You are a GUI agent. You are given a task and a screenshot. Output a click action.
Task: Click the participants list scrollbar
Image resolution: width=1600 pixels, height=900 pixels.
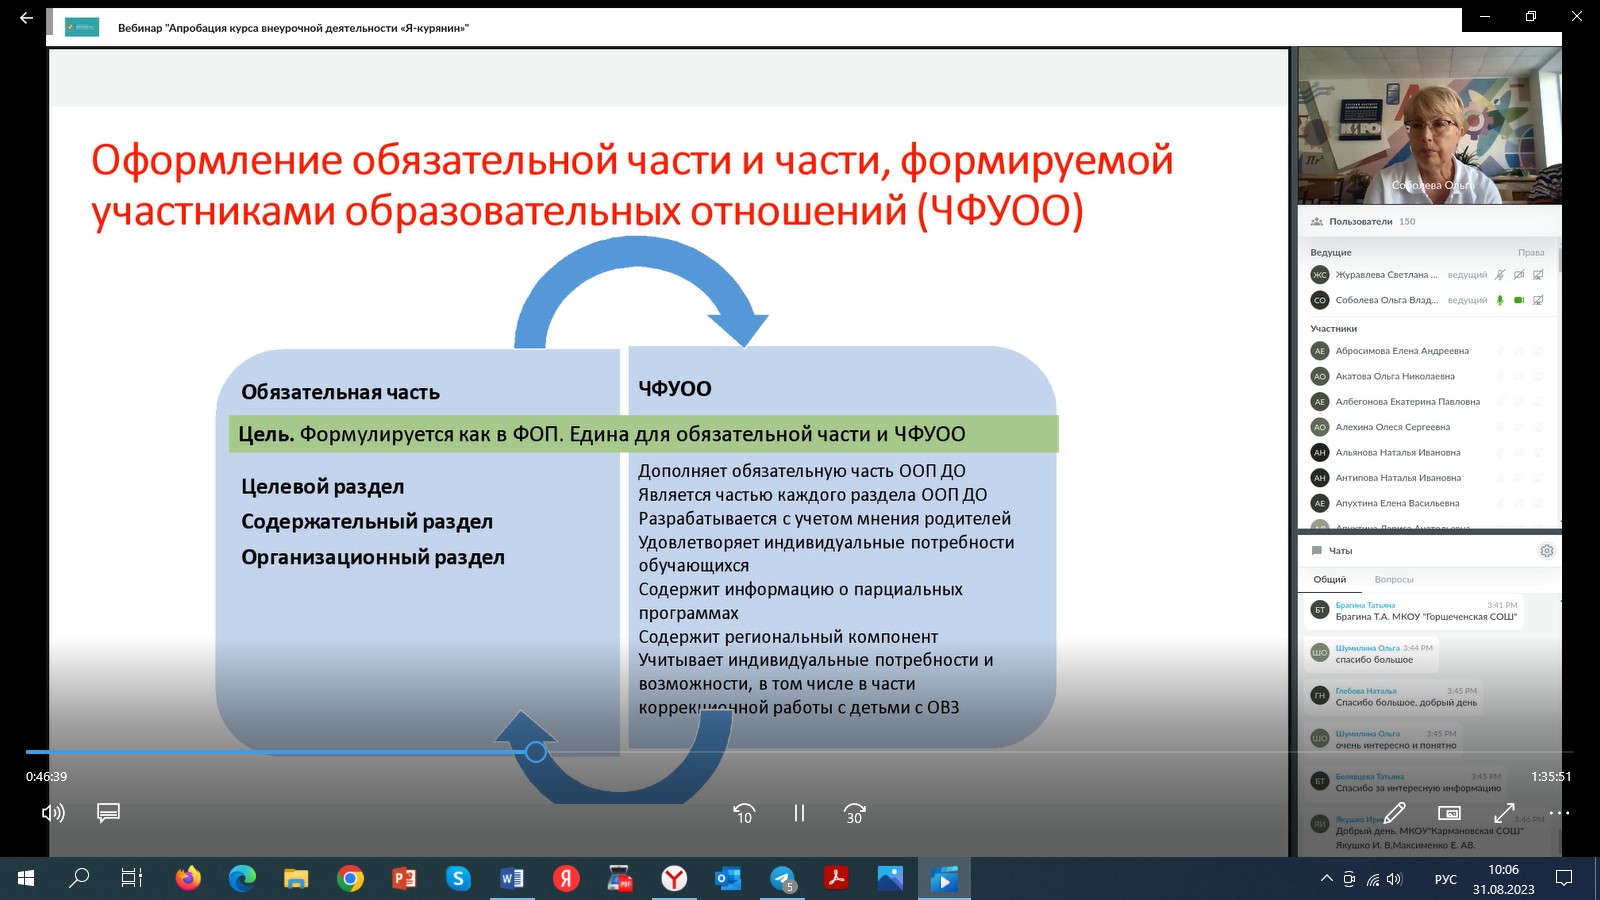click(1558, 258)
